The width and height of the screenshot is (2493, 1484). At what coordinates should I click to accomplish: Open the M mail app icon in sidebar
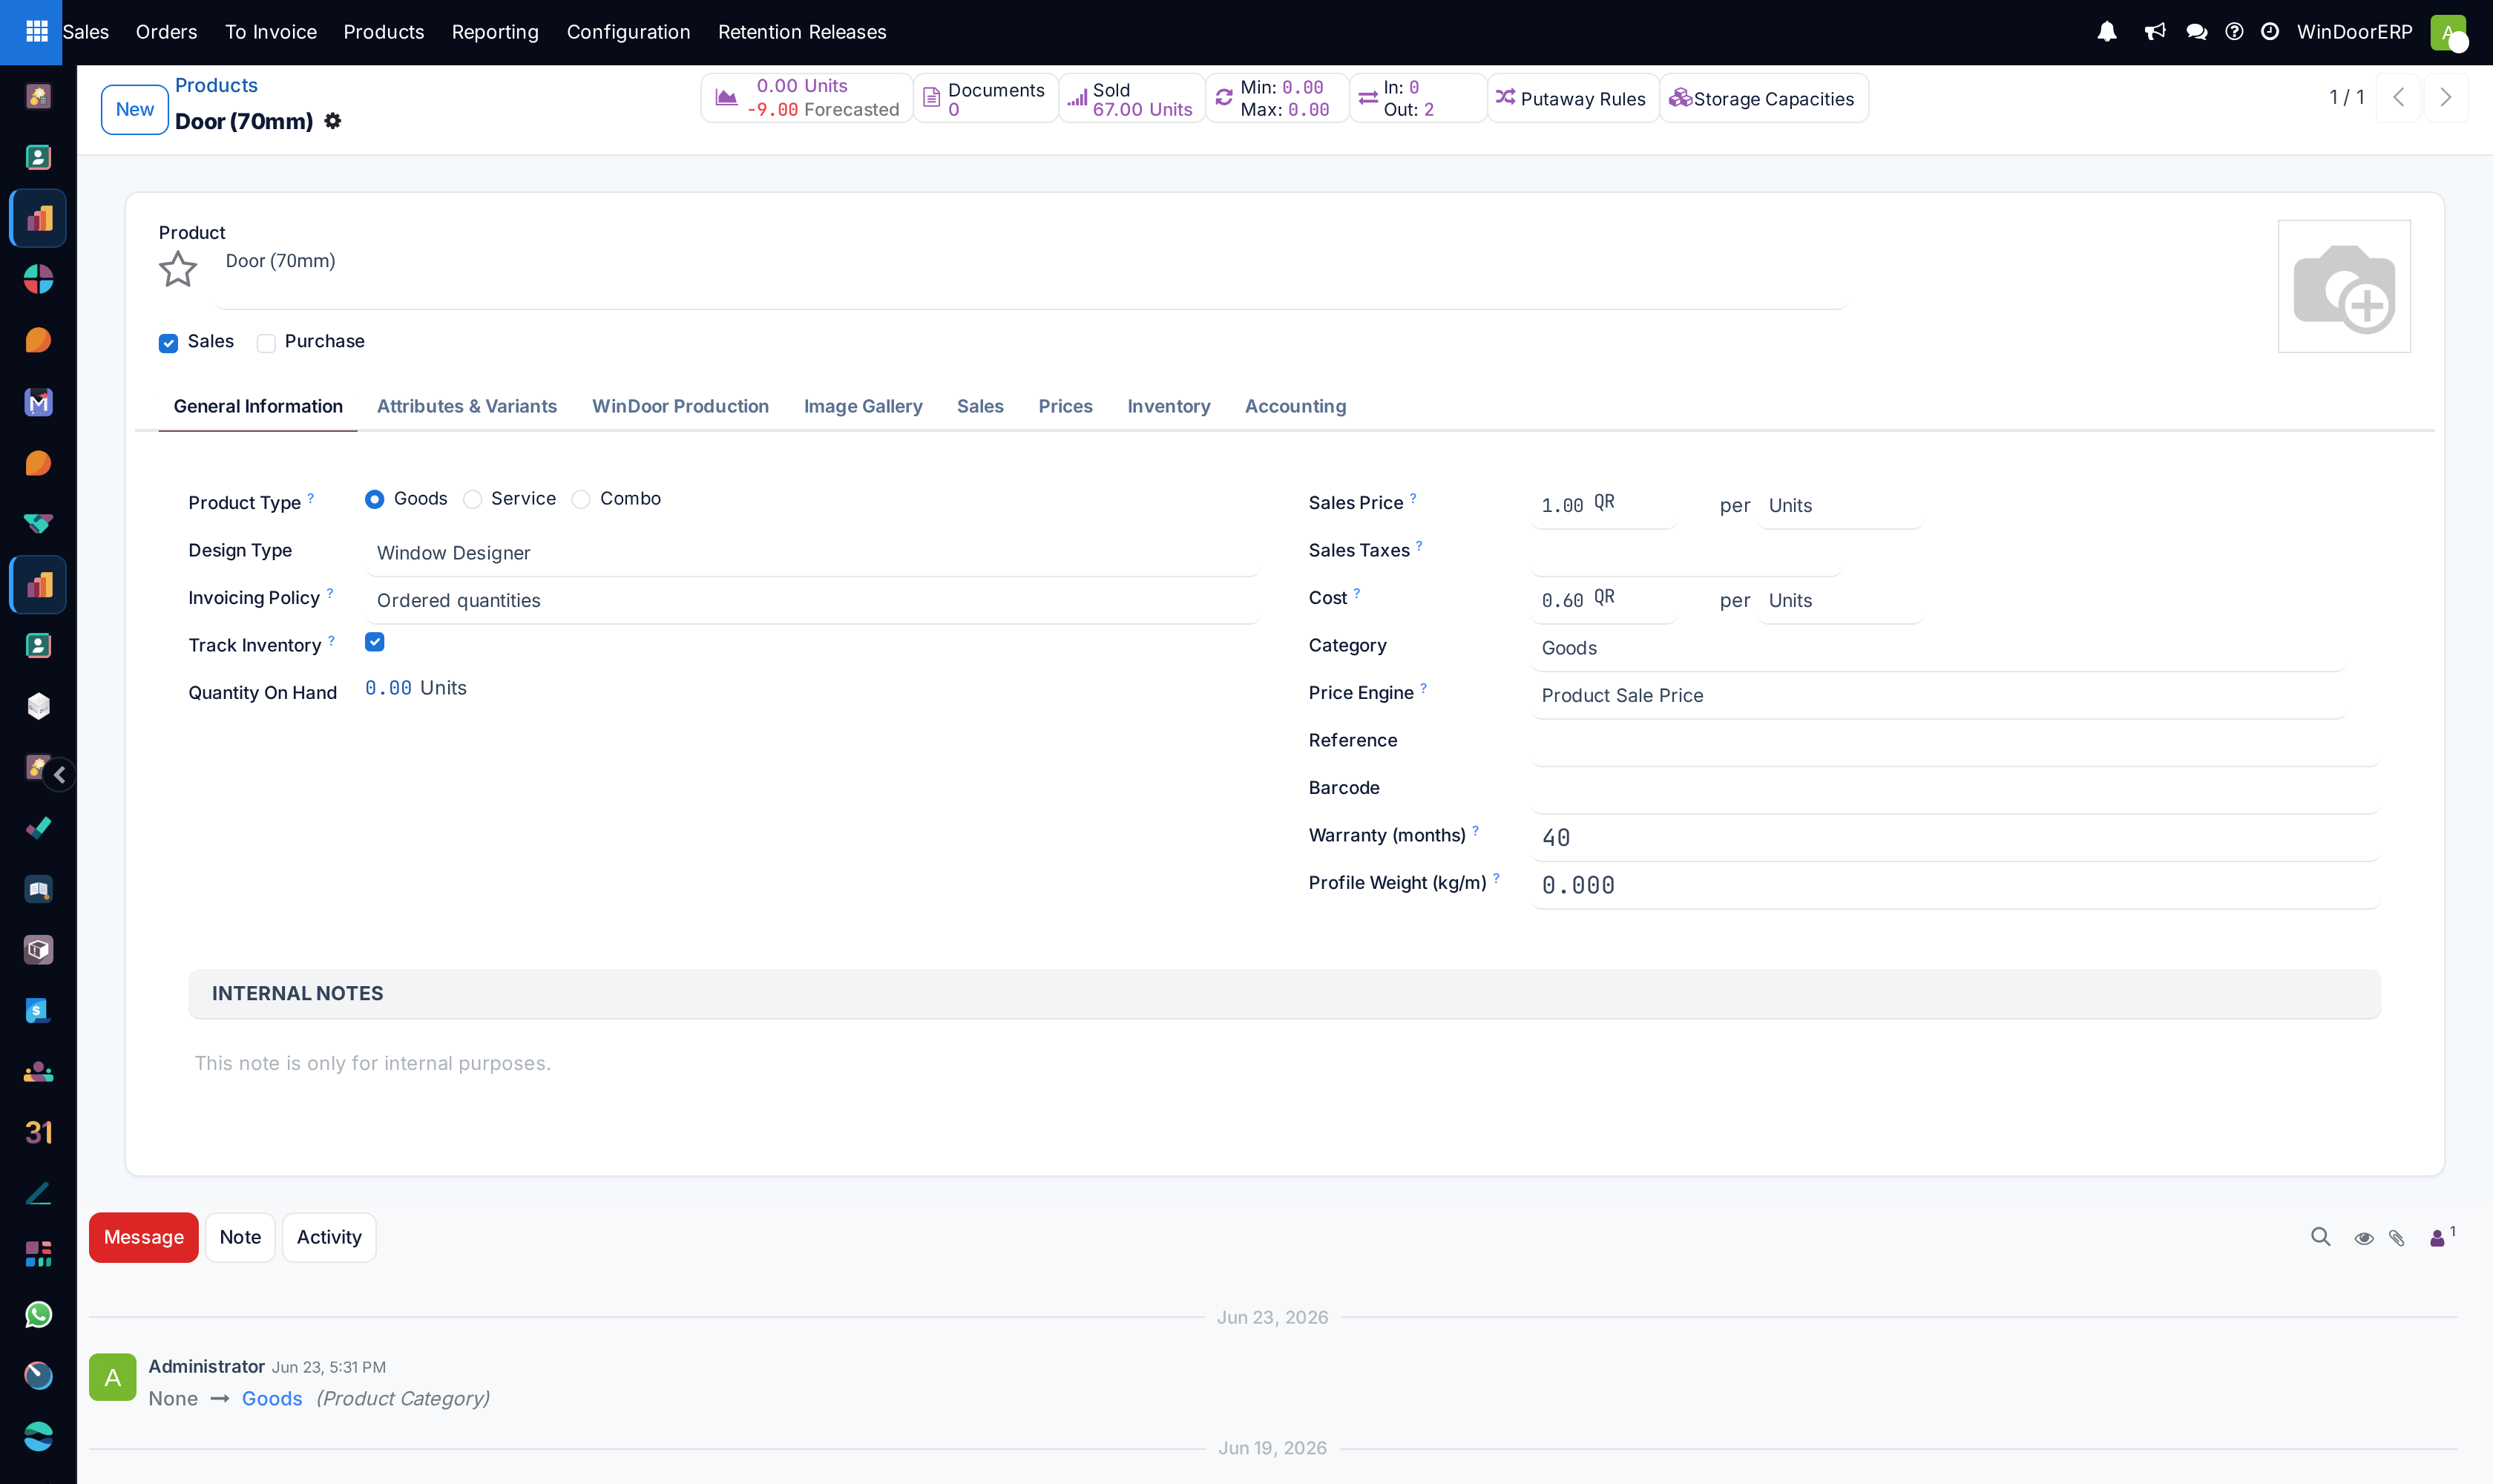coord(38,402)
